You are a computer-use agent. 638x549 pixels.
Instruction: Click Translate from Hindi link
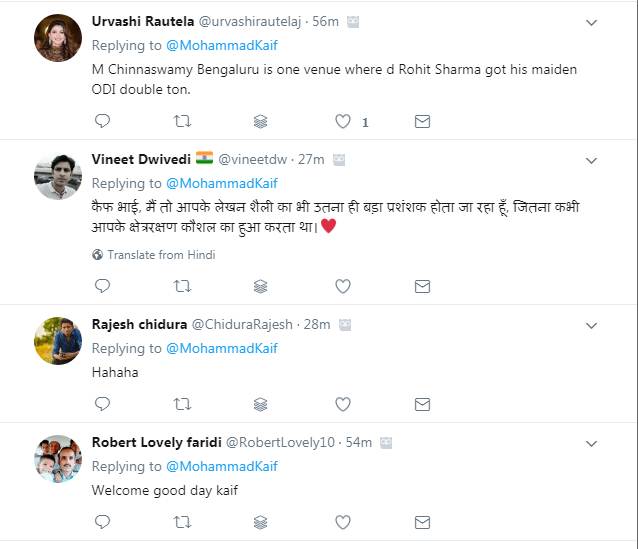tap(160, 255)
